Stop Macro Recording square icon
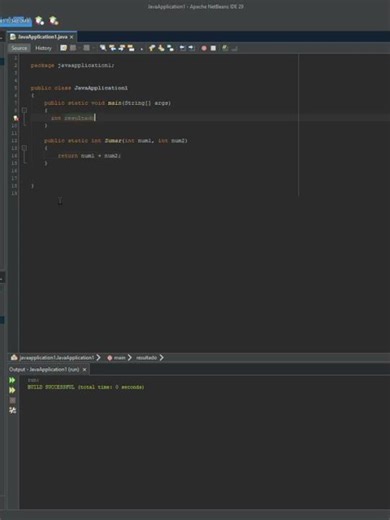The width and height of the screenshot is (390, 520). (213, 48)
